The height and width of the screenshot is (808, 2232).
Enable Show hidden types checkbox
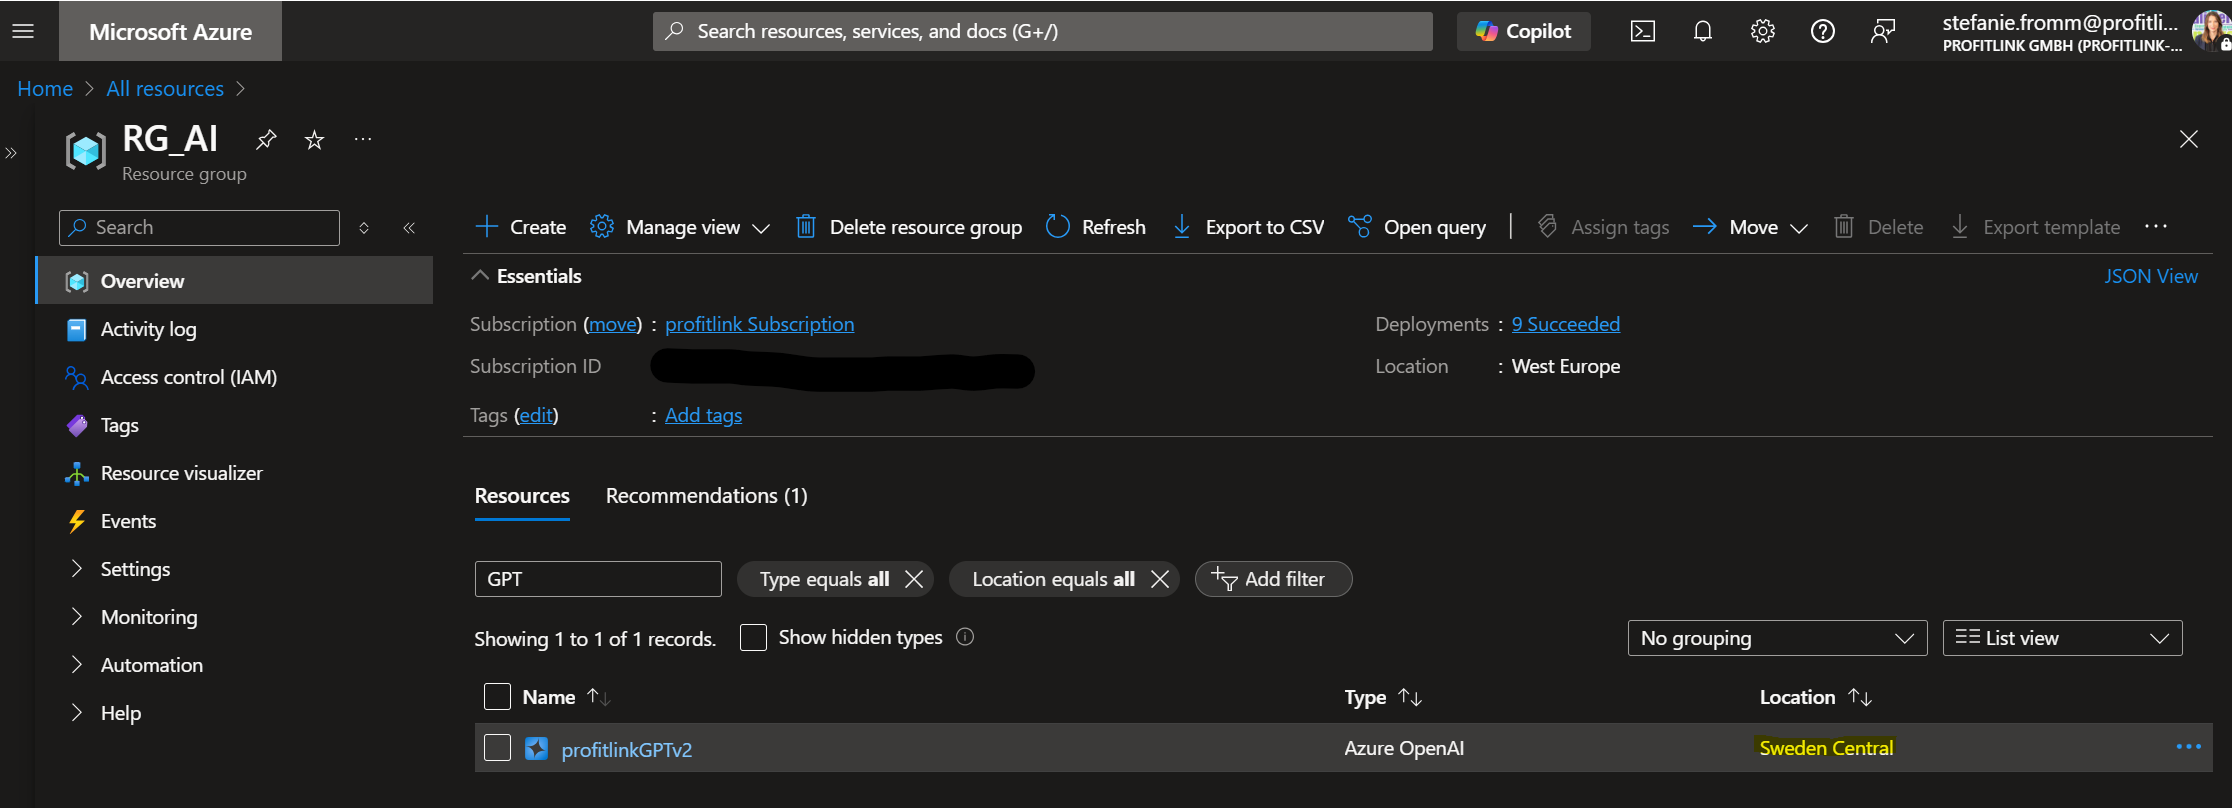click(x=753, y=637)
